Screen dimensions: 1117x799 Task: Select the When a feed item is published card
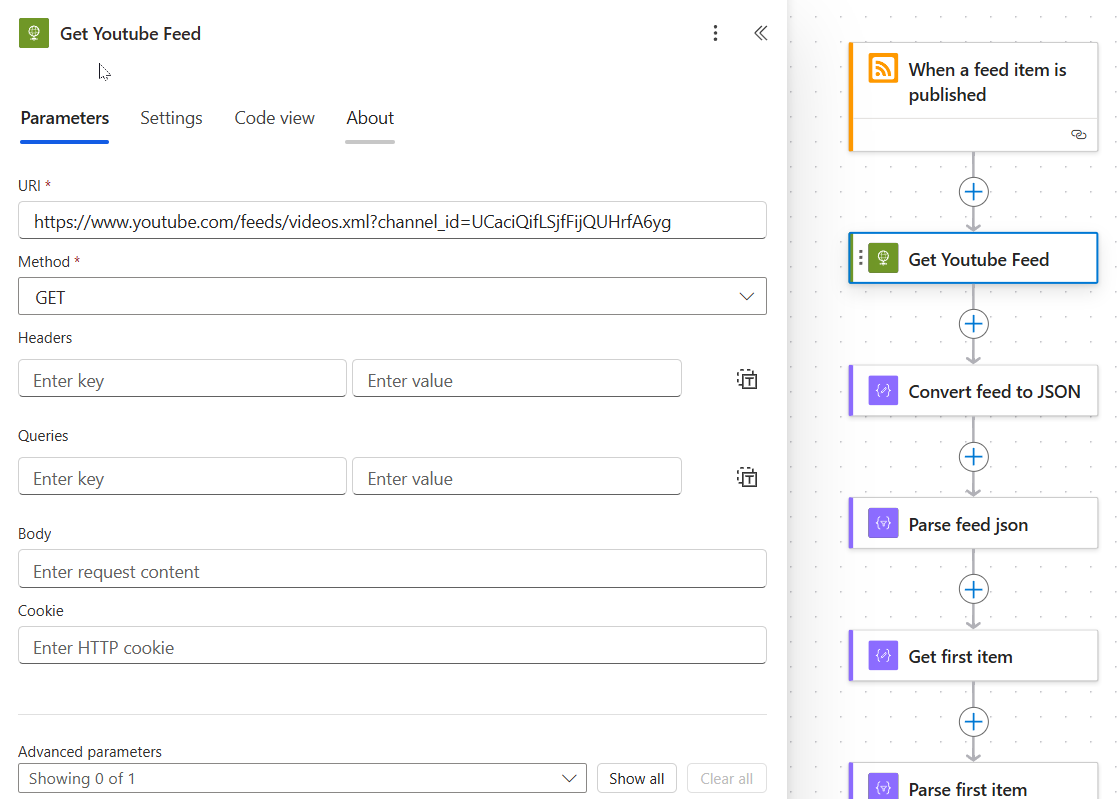pyautogui.click(x=973, y=97)
